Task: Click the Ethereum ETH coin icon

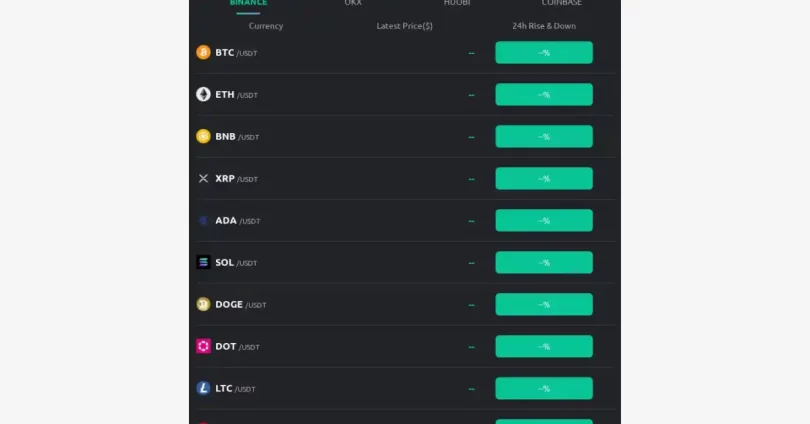Action: [x=204, y=95]
